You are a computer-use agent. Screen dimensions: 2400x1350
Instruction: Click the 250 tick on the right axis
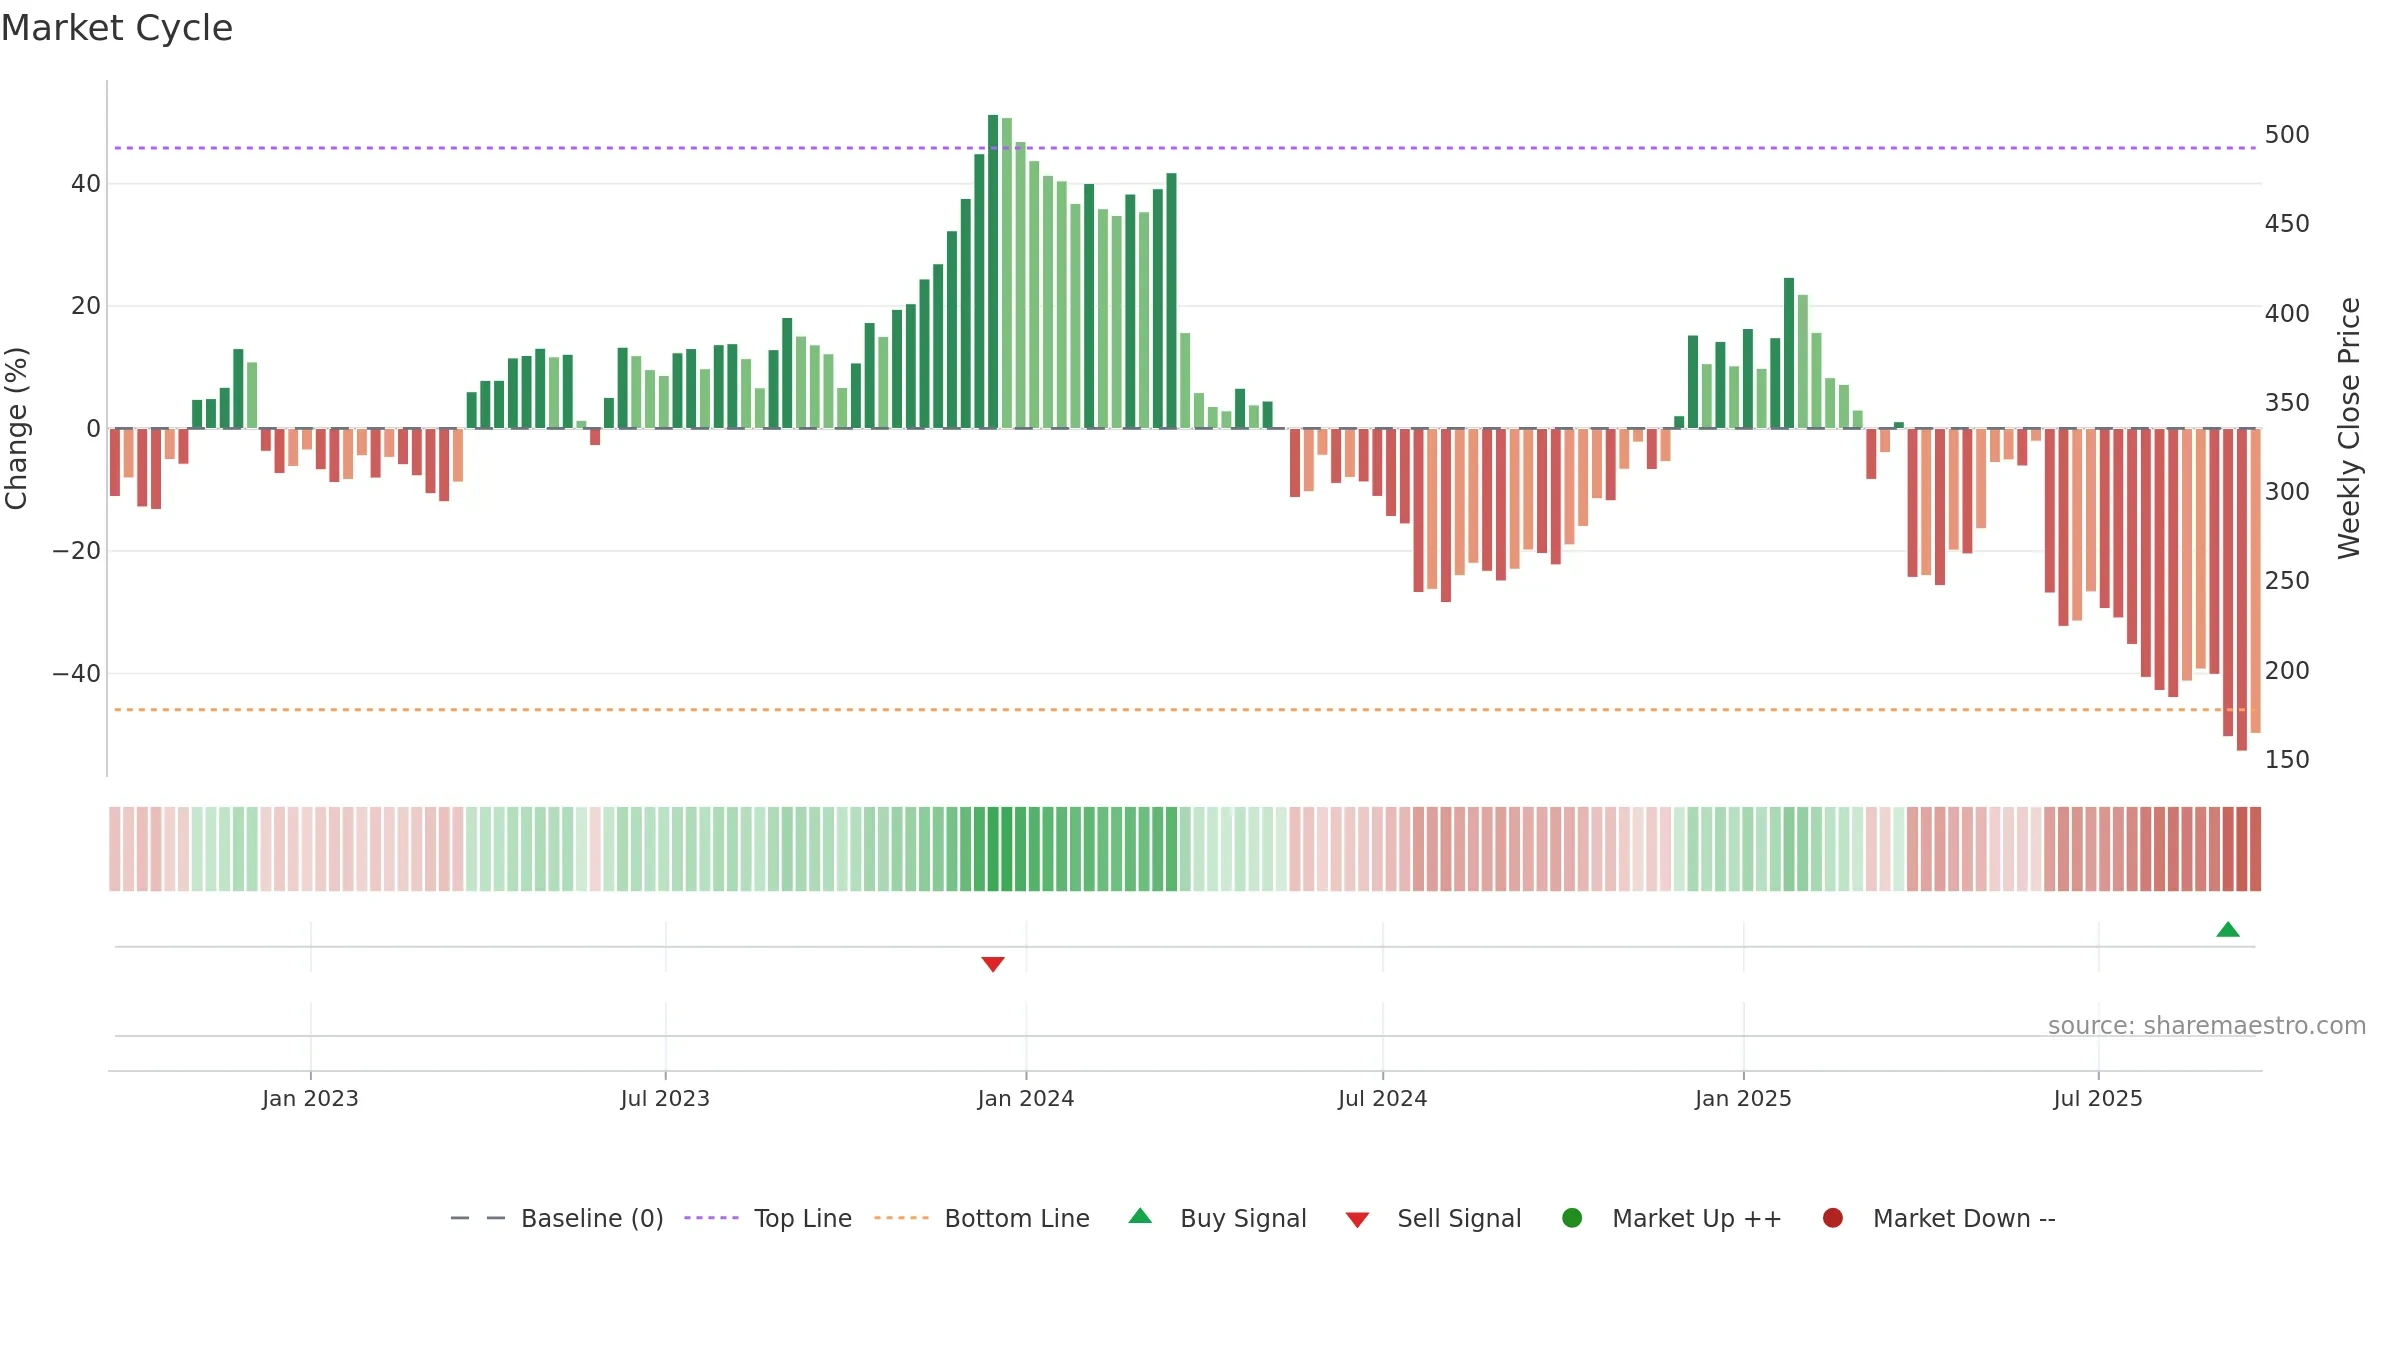point(2287,581)
